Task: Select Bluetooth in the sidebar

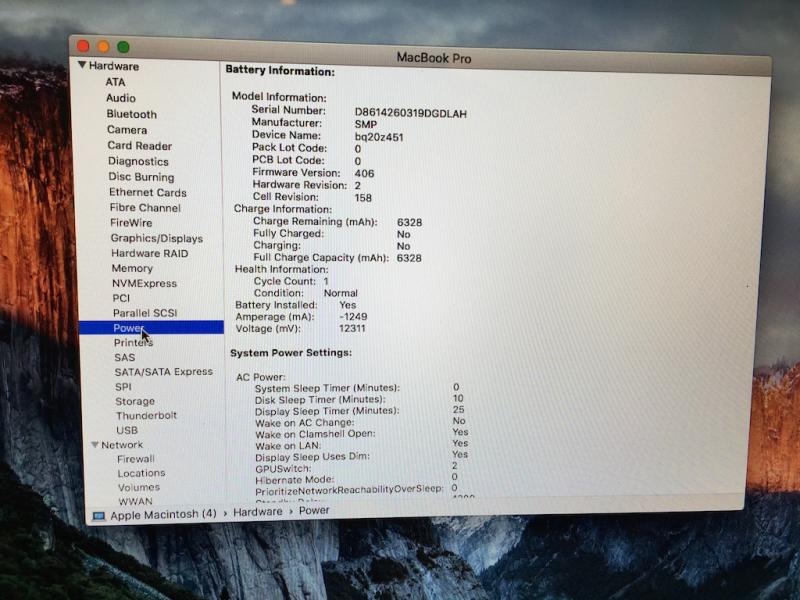Action: pos(132,114)
